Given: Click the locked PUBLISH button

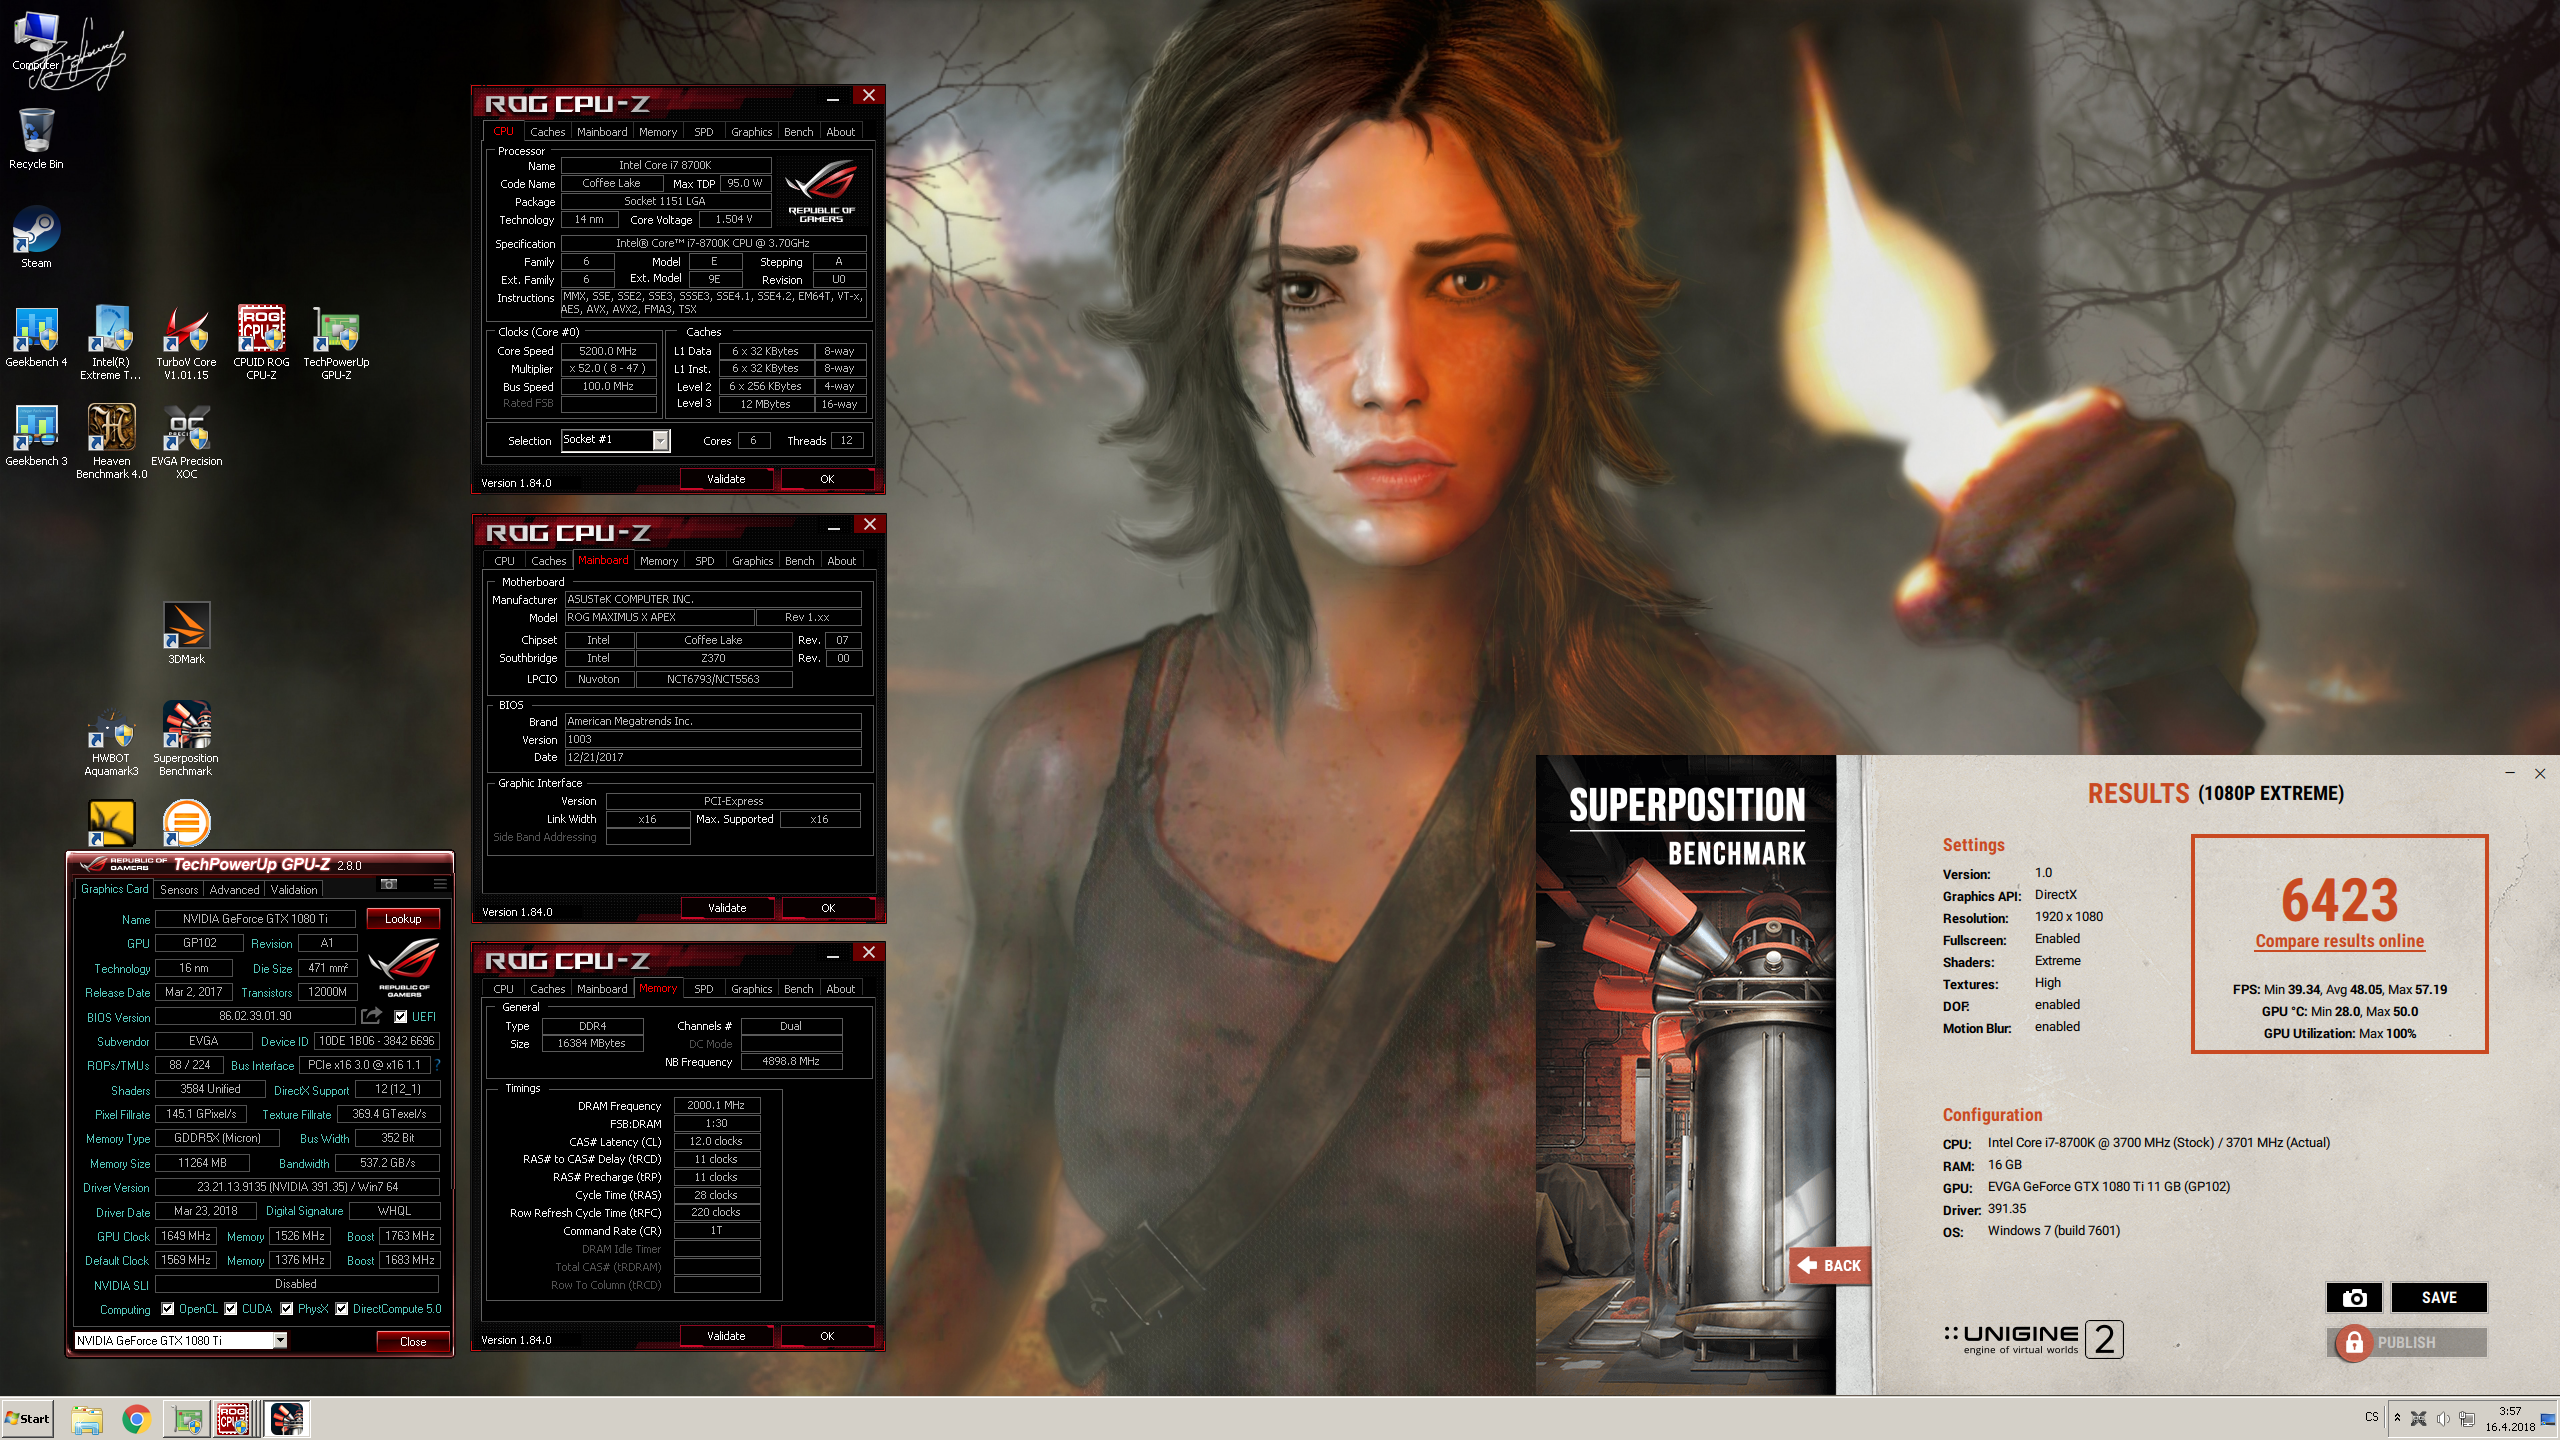Looking at the screenshot, I should [2407, 1343].
